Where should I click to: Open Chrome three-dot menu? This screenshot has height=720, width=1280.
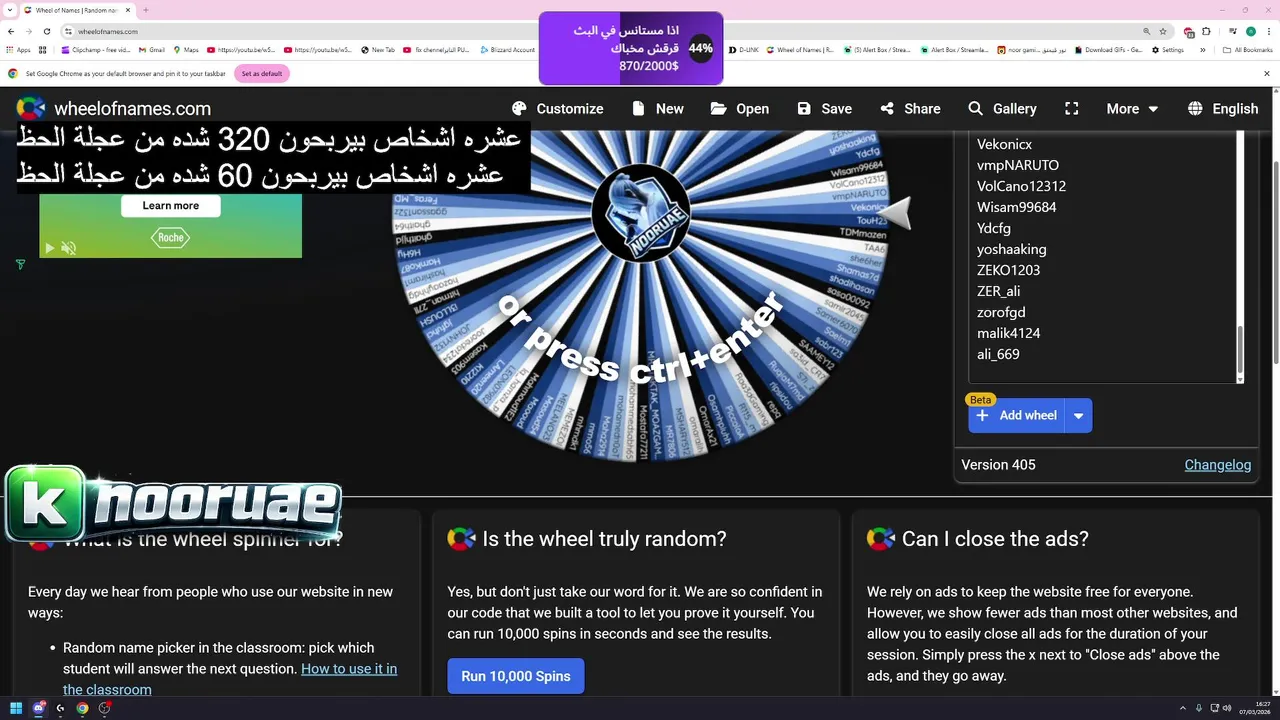pos(1267,32)
